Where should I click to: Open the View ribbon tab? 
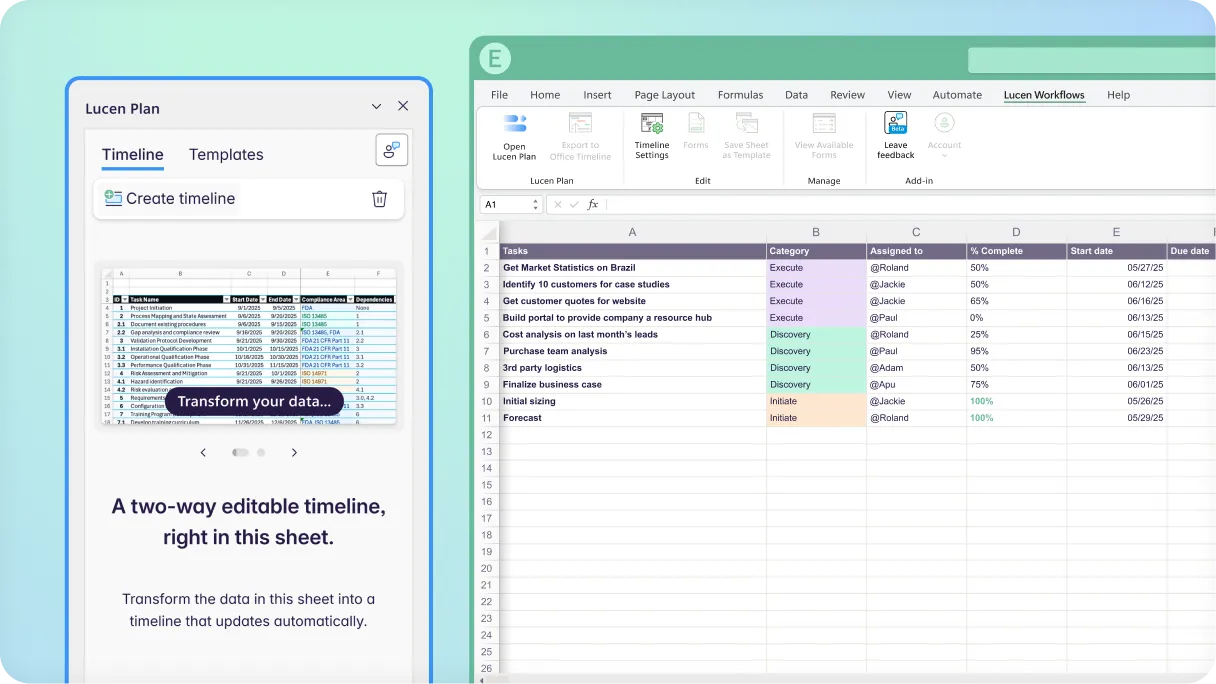coord(899,95)
